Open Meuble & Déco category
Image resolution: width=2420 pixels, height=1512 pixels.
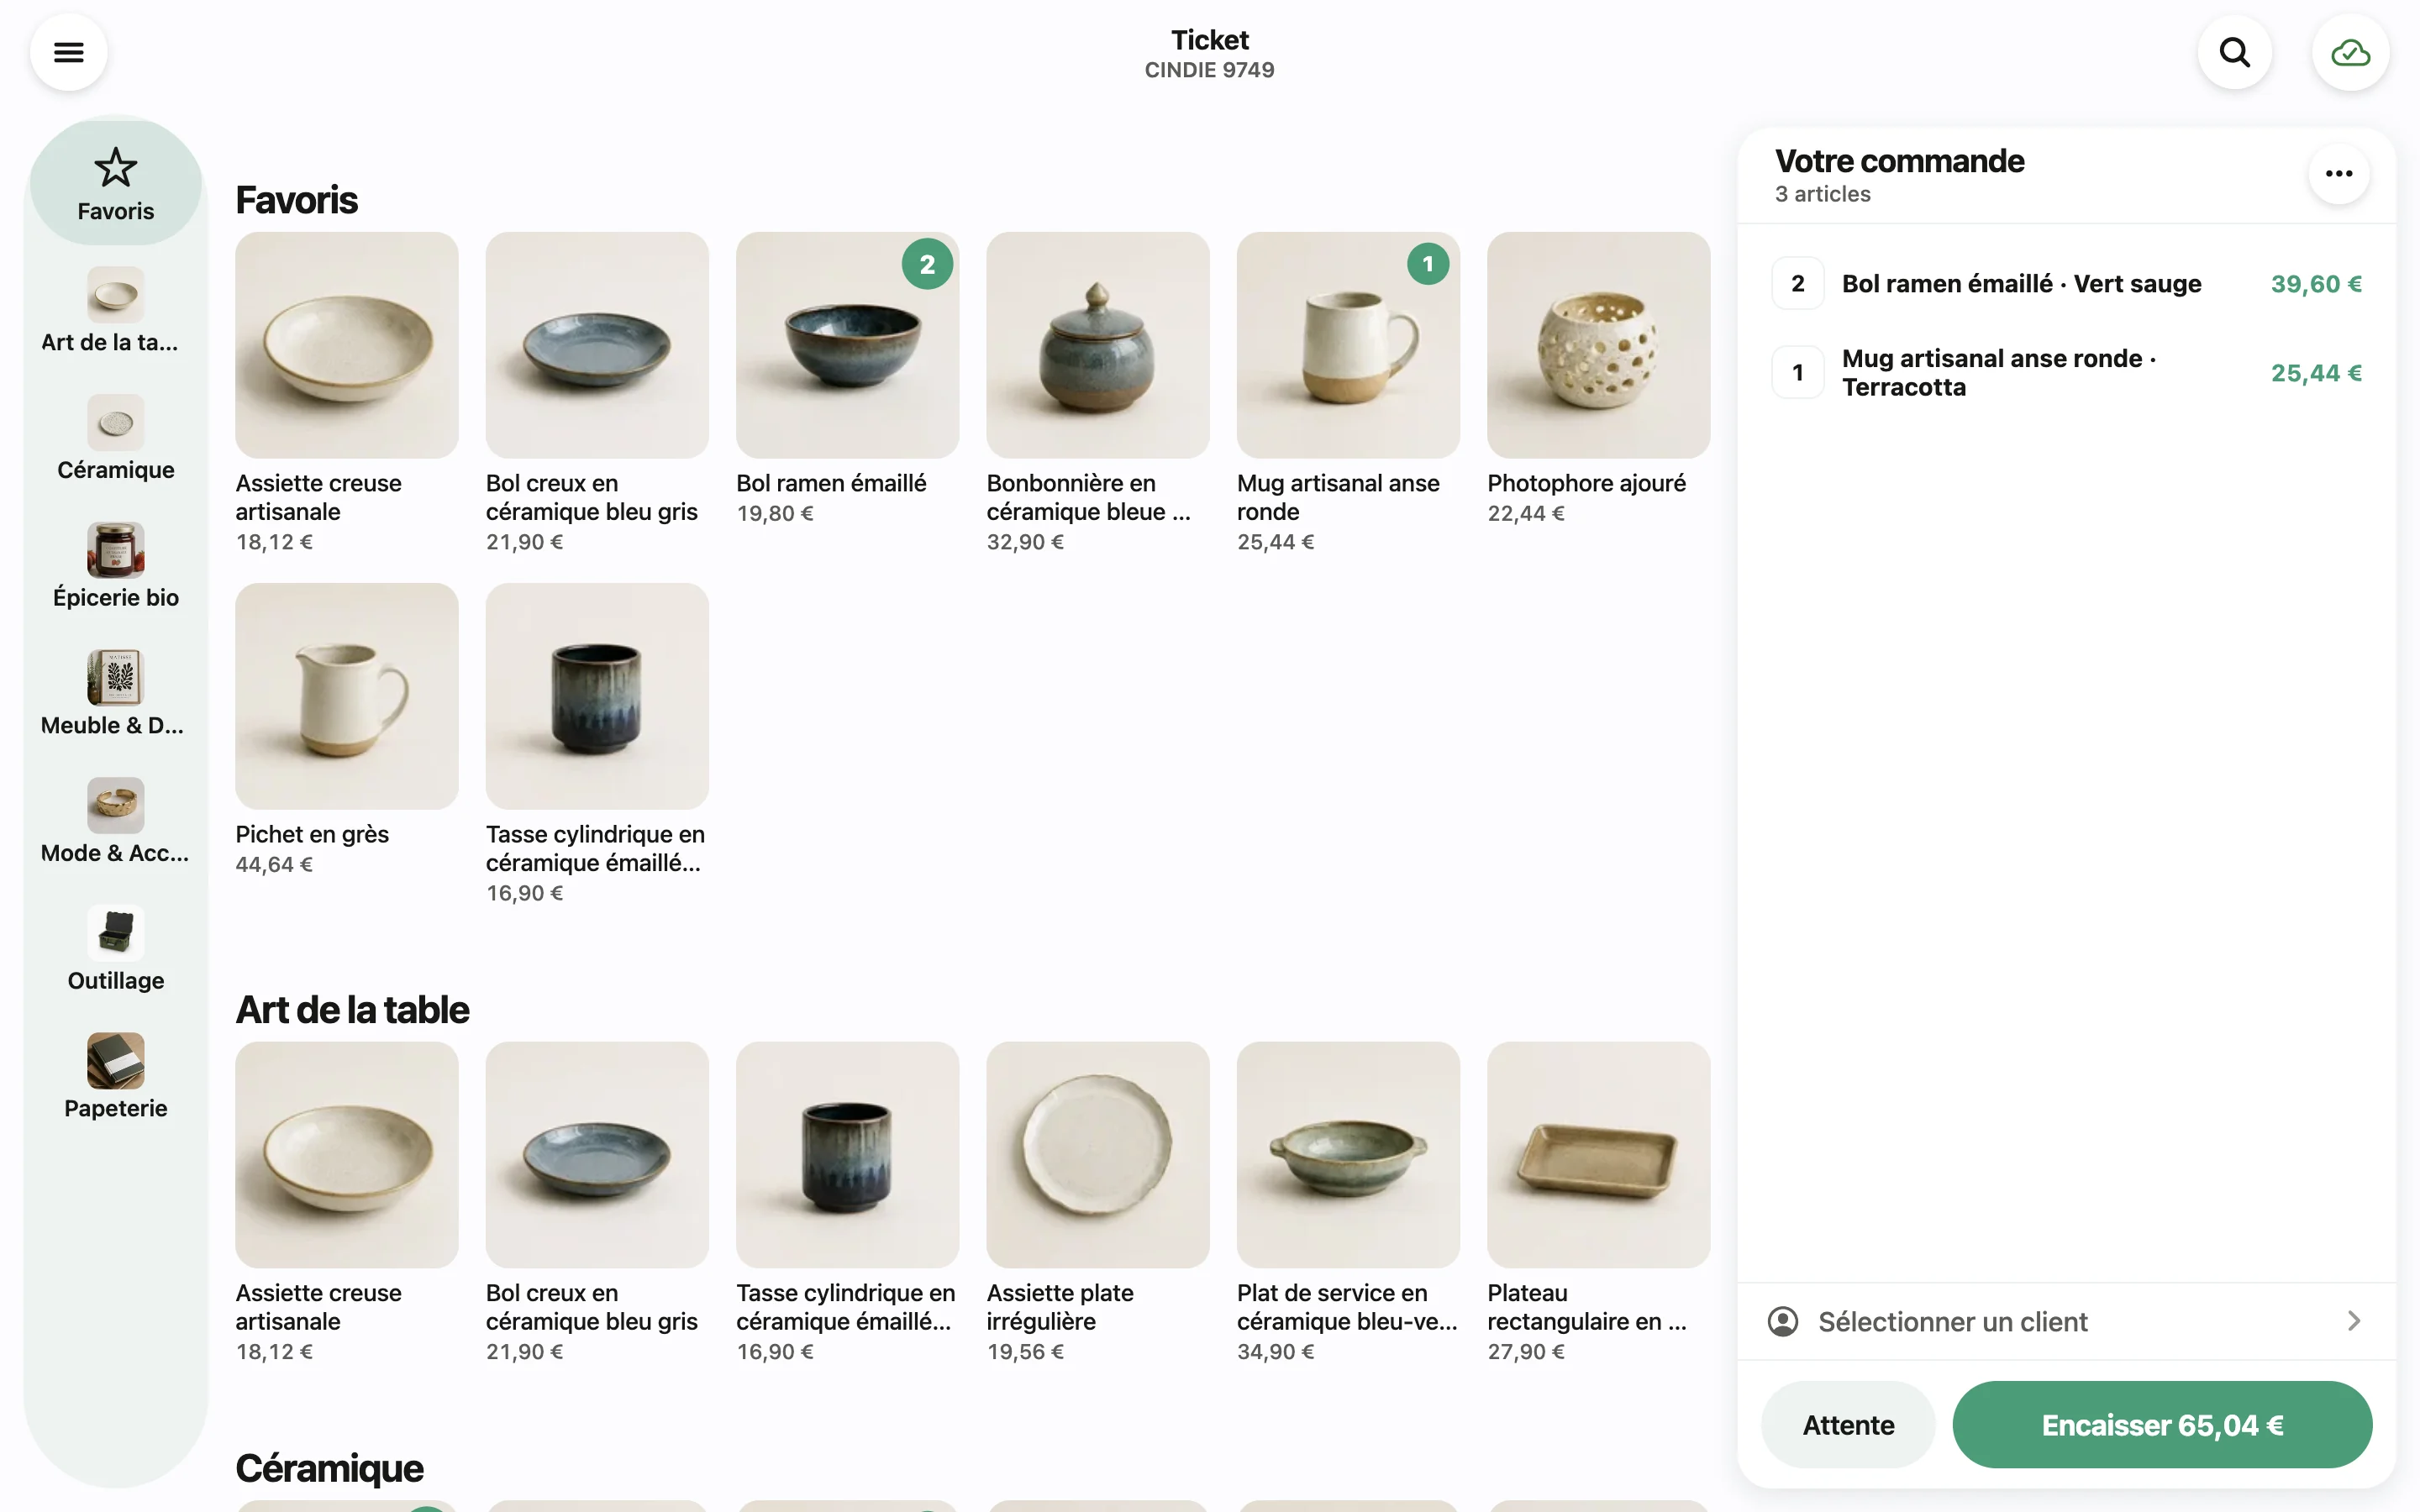(115, 694)
